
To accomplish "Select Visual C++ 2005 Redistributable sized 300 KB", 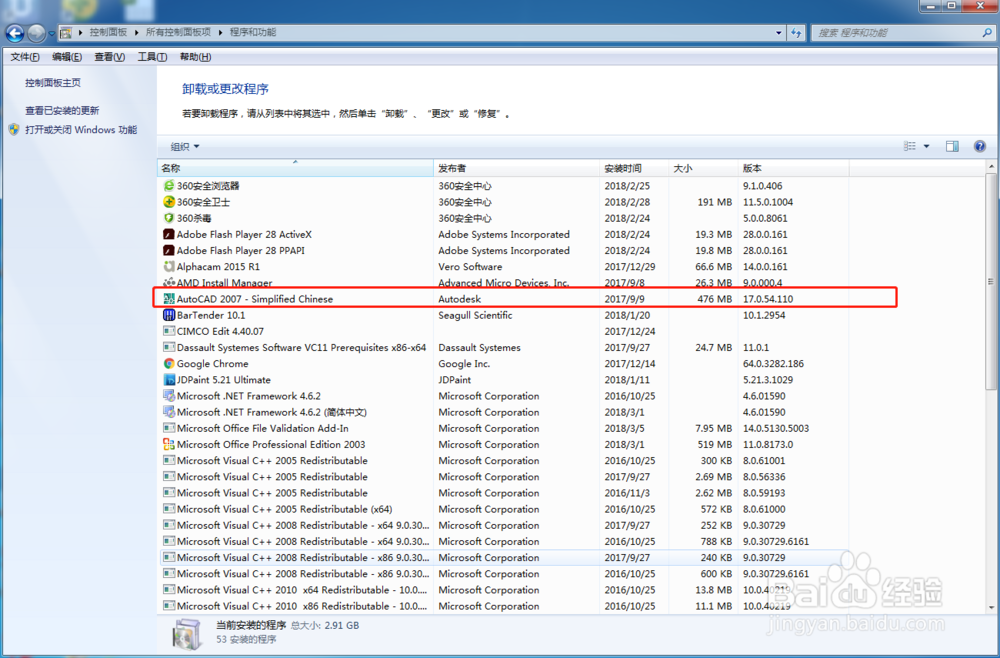I will (503, 460).
